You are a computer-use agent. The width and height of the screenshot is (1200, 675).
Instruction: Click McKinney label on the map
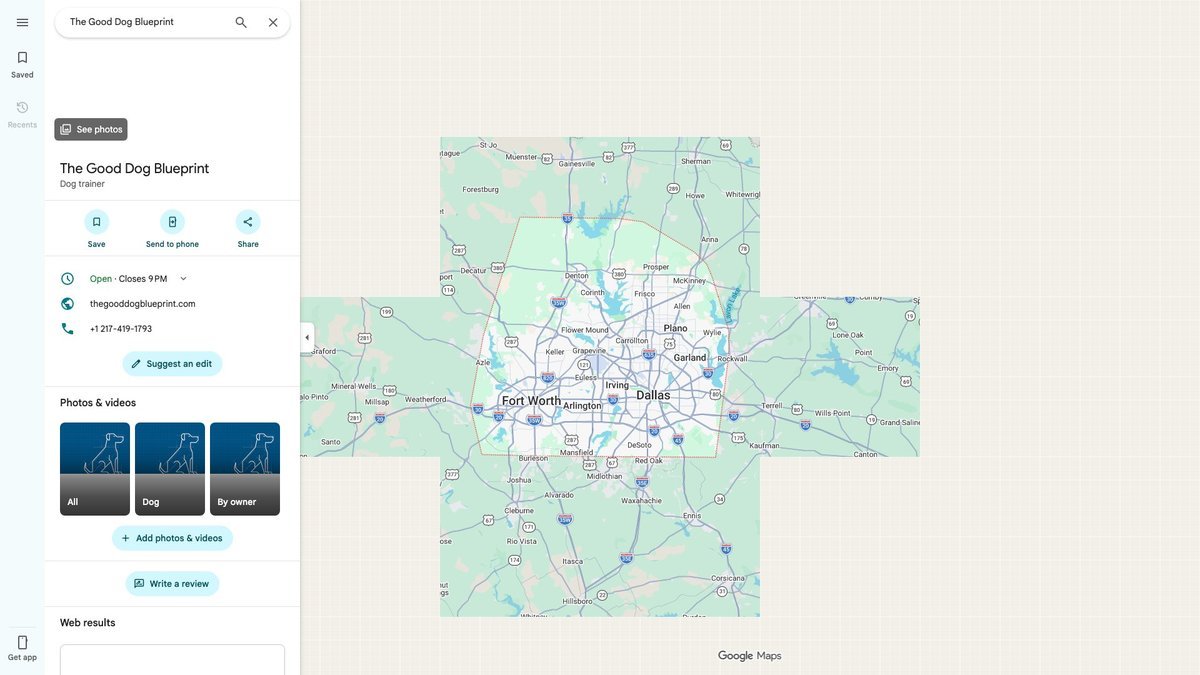coord(690,281)
